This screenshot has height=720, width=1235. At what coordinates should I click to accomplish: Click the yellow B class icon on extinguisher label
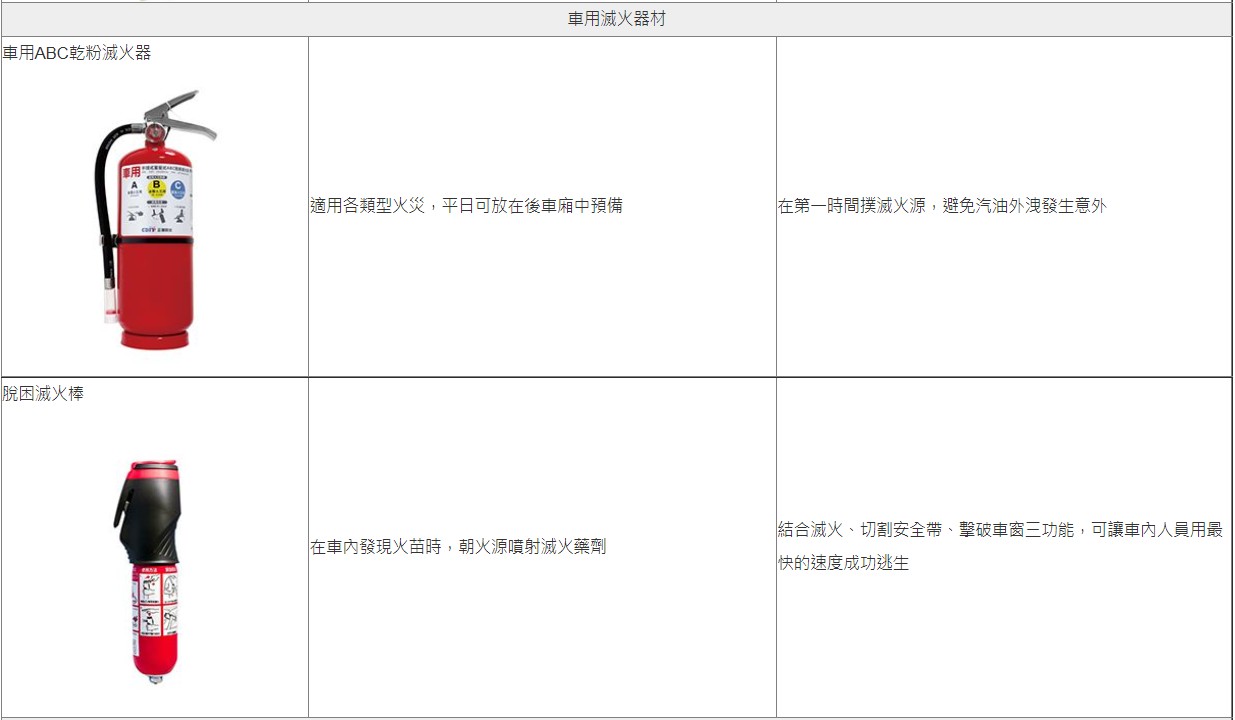[155, 187]
